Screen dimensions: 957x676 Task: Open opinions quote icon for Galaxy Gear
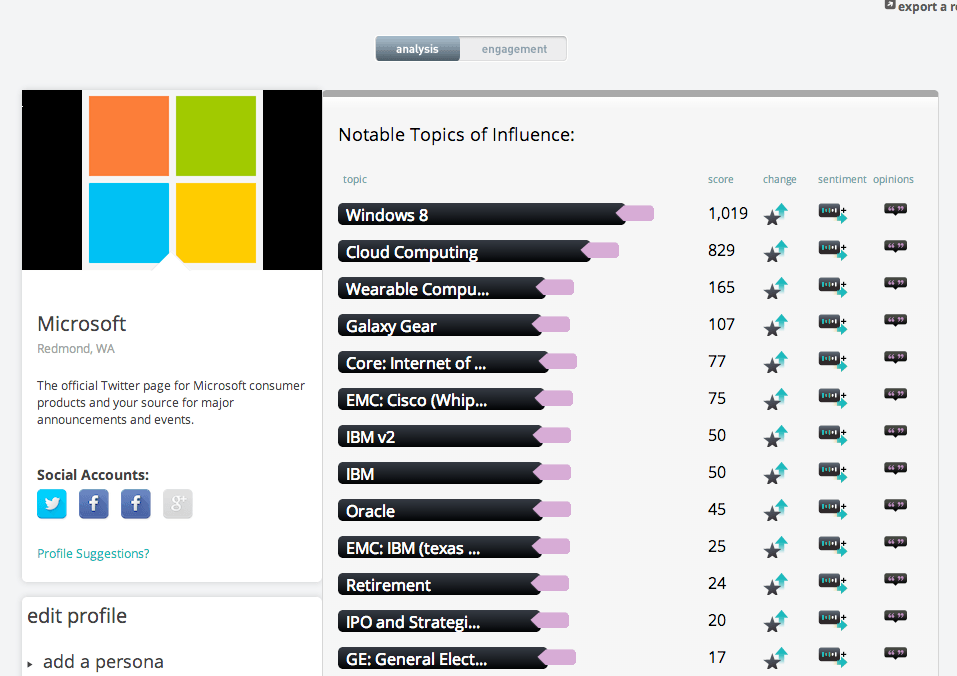click(x=895, y=321)
